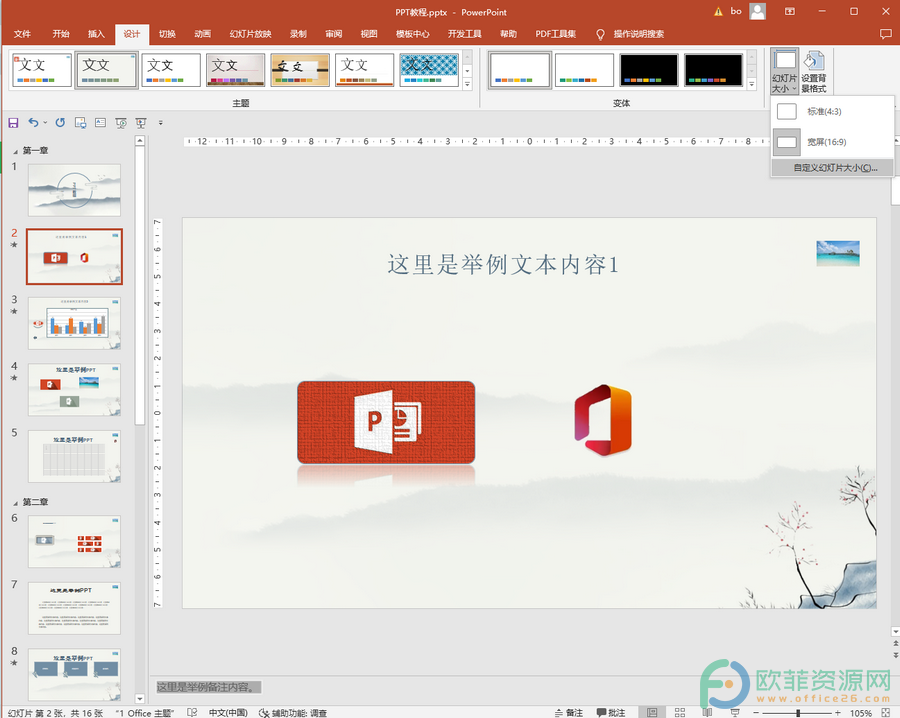The width and height of the screenshot is (900, 718).
Task: Open Customize Quick Access Toolbar dropdown
Action: pyautogui.click(x=161, y=122)
